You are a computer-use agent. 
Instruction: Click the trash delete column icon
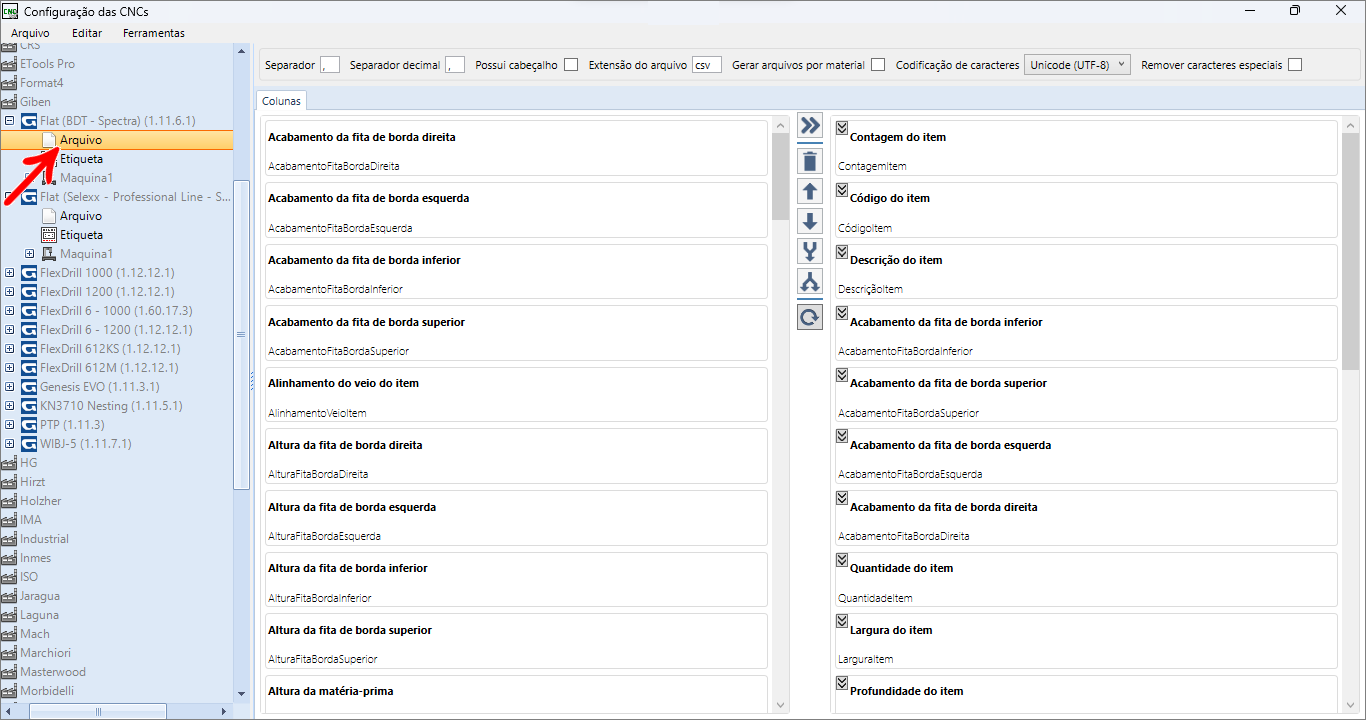point(810,161)
